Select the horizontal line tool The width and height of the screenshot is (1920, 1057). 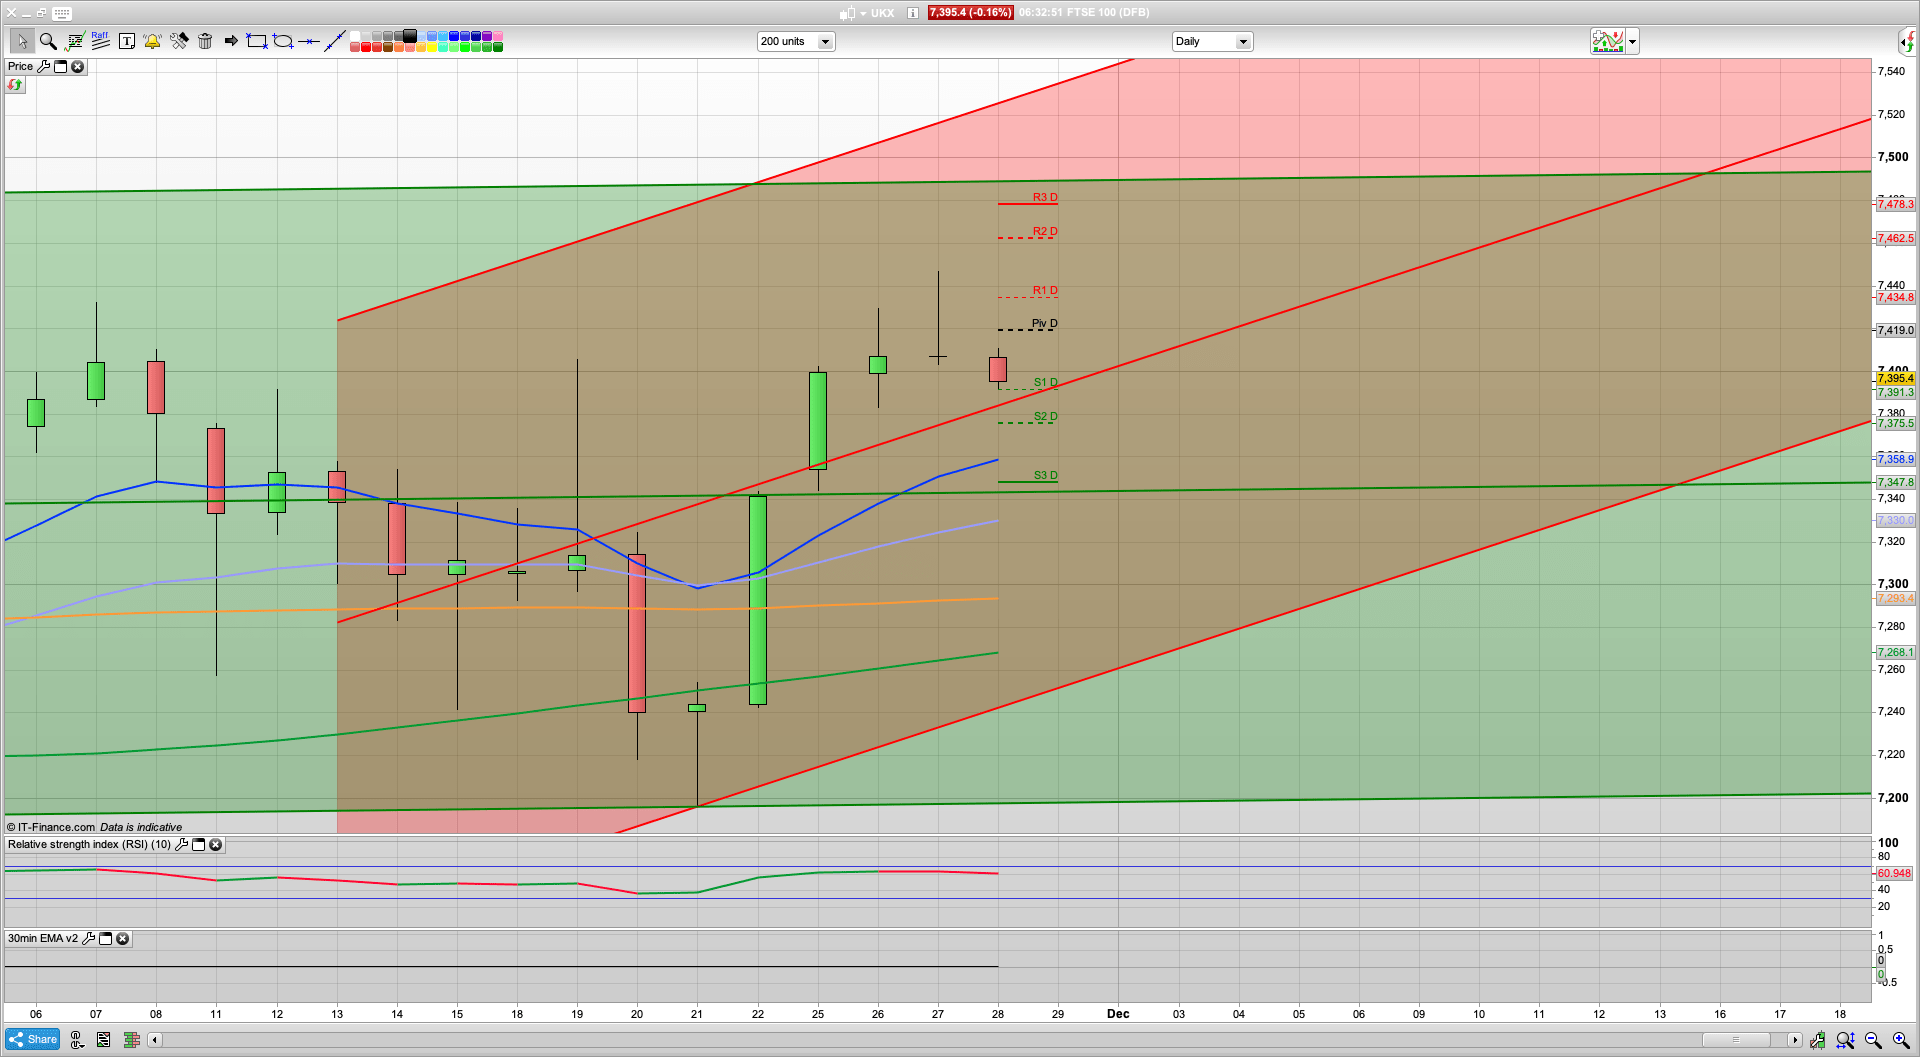pyautogui.click(x=309, y=41)
